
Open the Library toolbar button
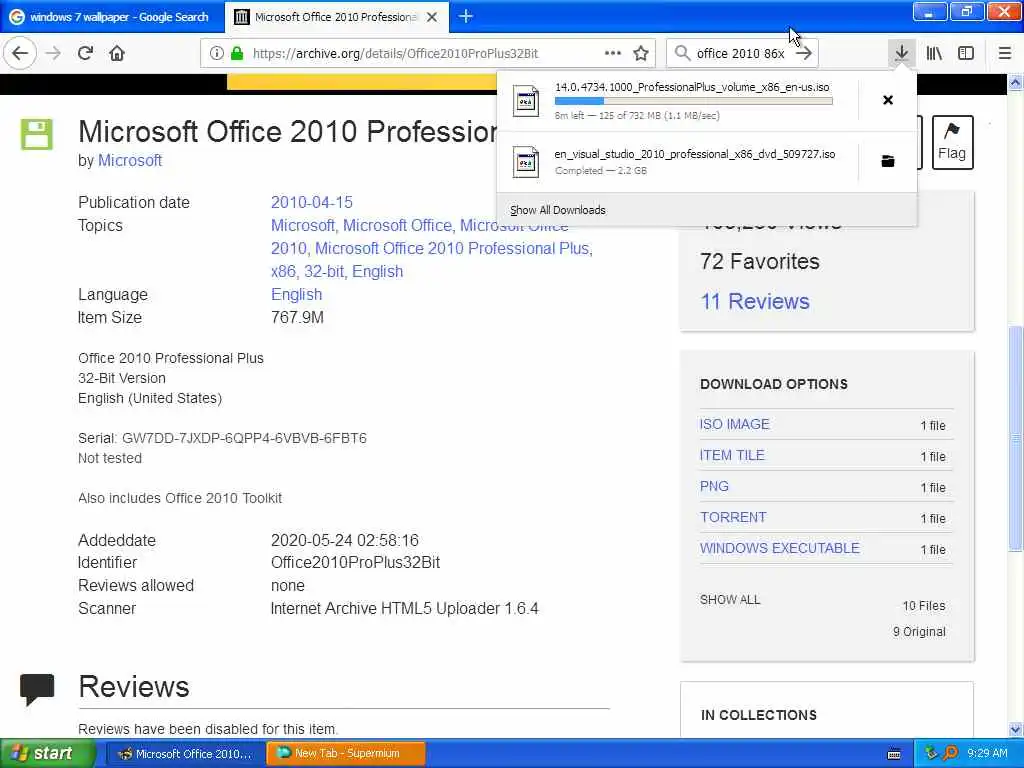[934, 53]
